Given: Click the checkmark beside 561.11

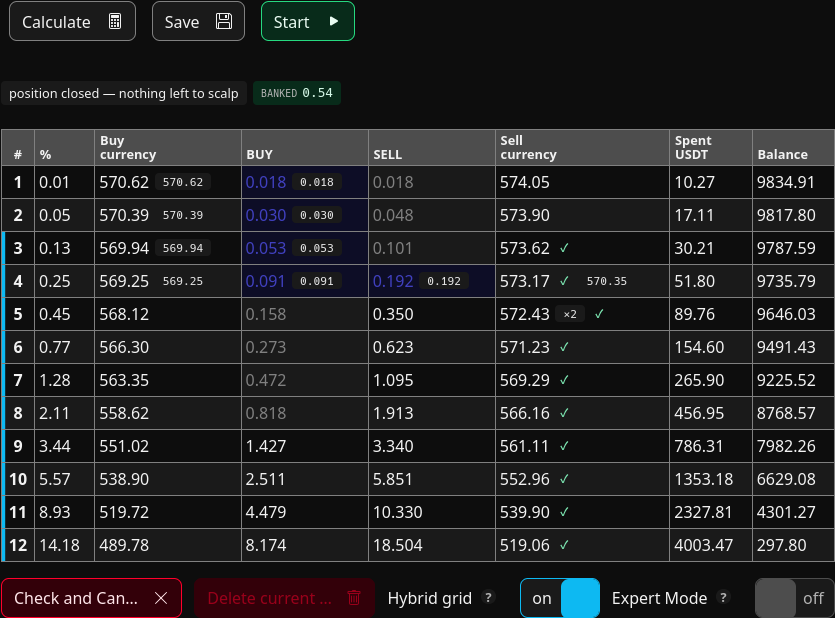Looking at the screenshot, I should (x=564, y=446).
